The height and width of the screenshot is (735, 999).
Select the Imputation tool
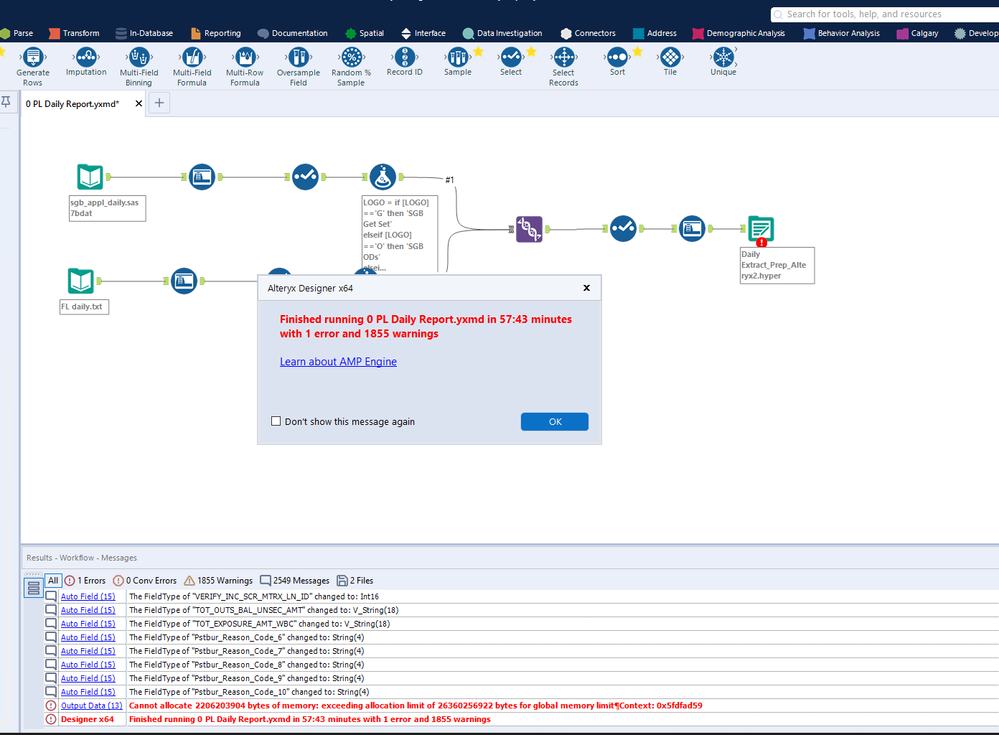coord(86,62)
